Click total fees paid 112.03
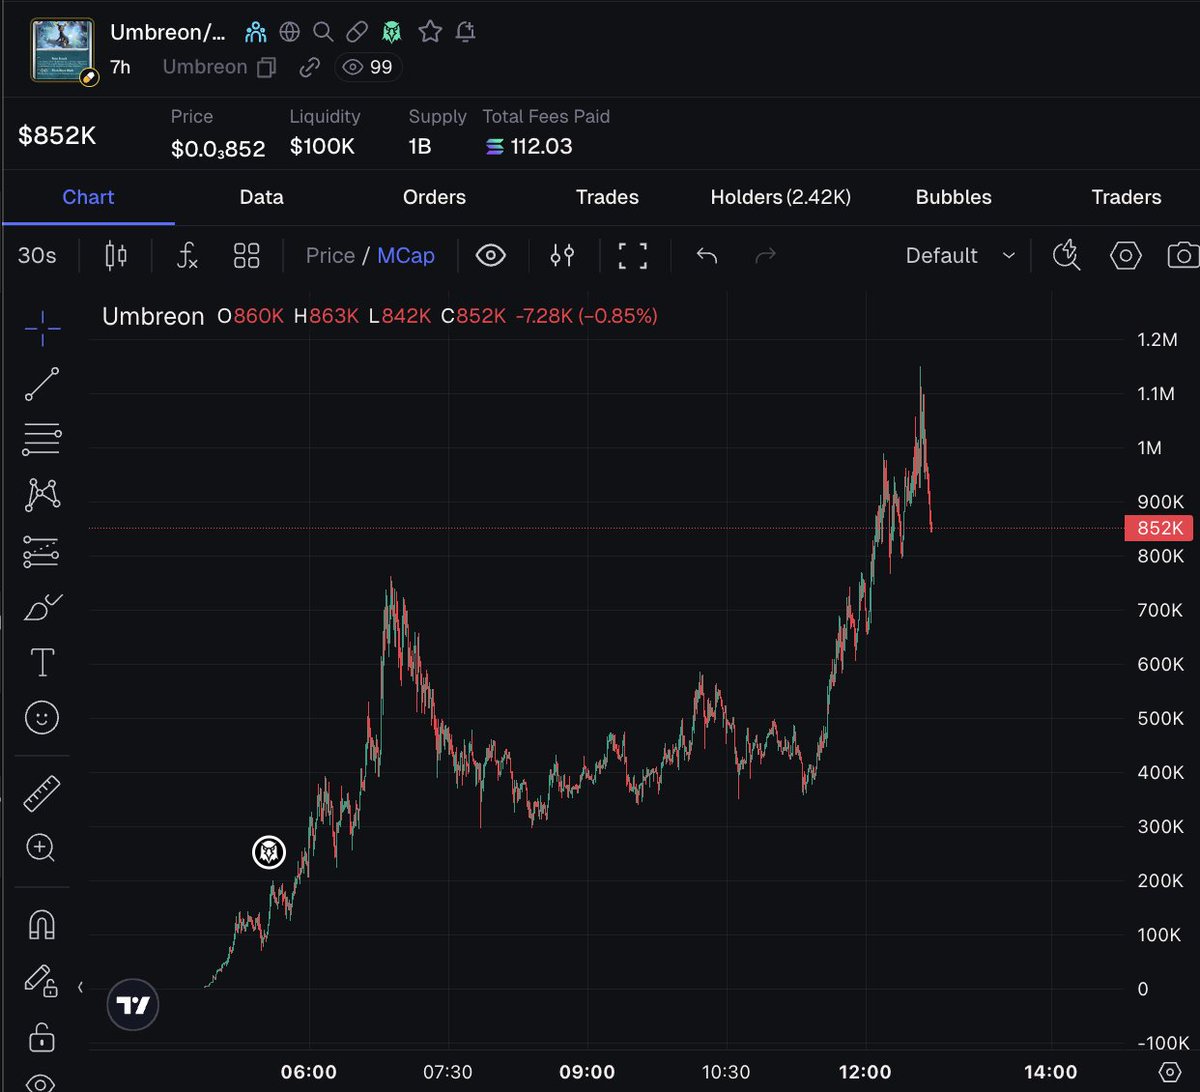1200x1092 pixels. coord(529,147)
